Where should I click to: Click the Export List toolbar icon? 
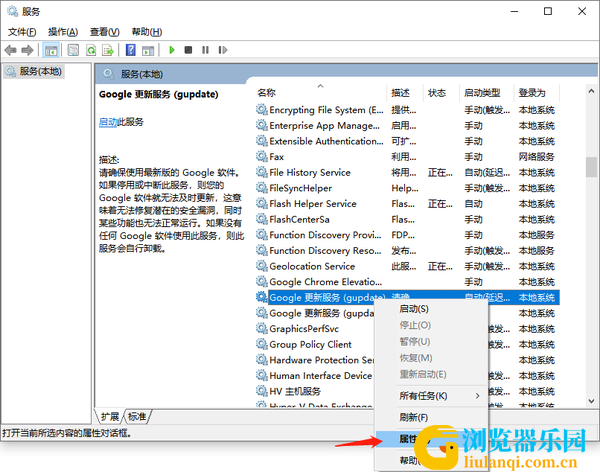(108, 50)
